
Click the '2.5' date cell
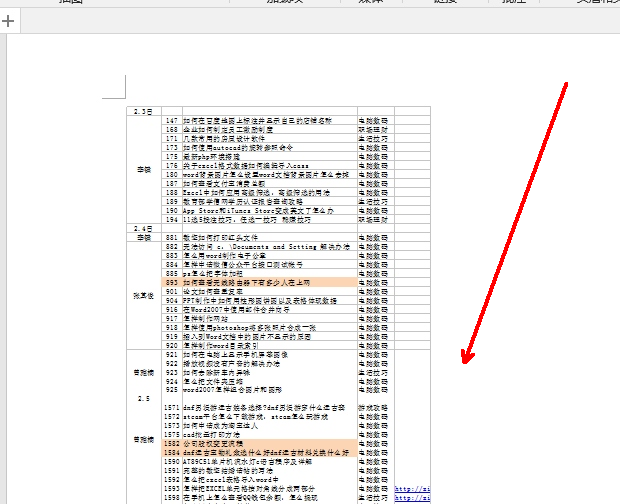pyautogui.click(x=144, y=398)
